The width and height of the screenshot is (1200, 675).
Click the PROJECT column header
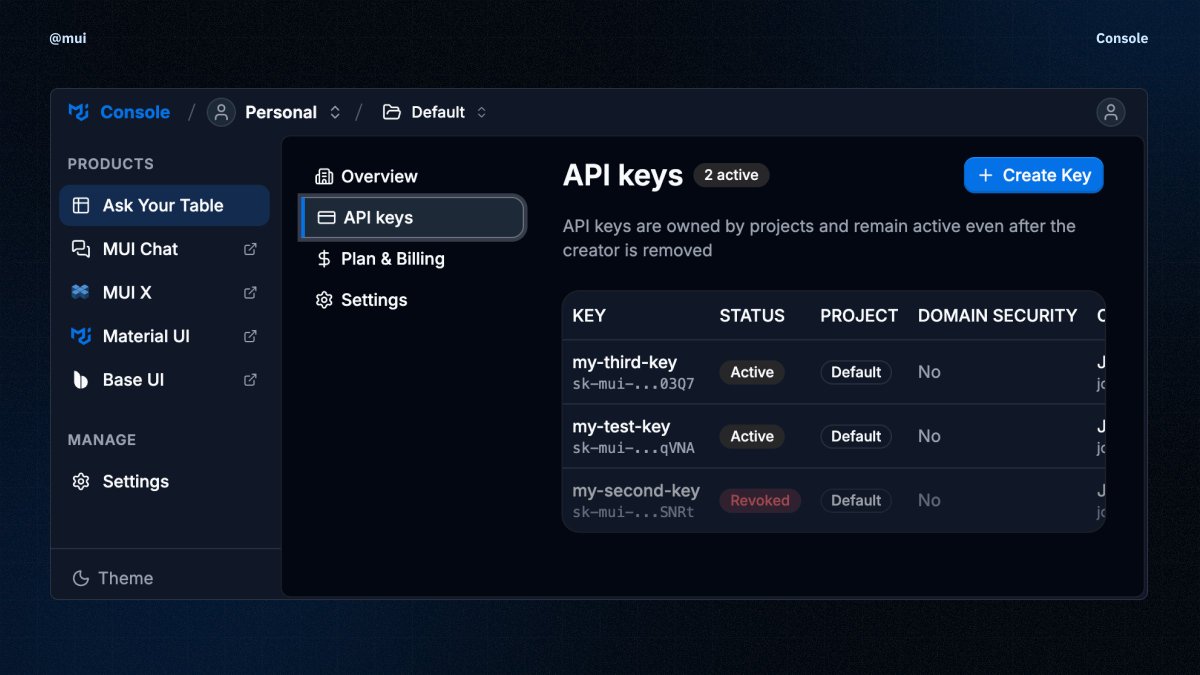tap(859, 315)
